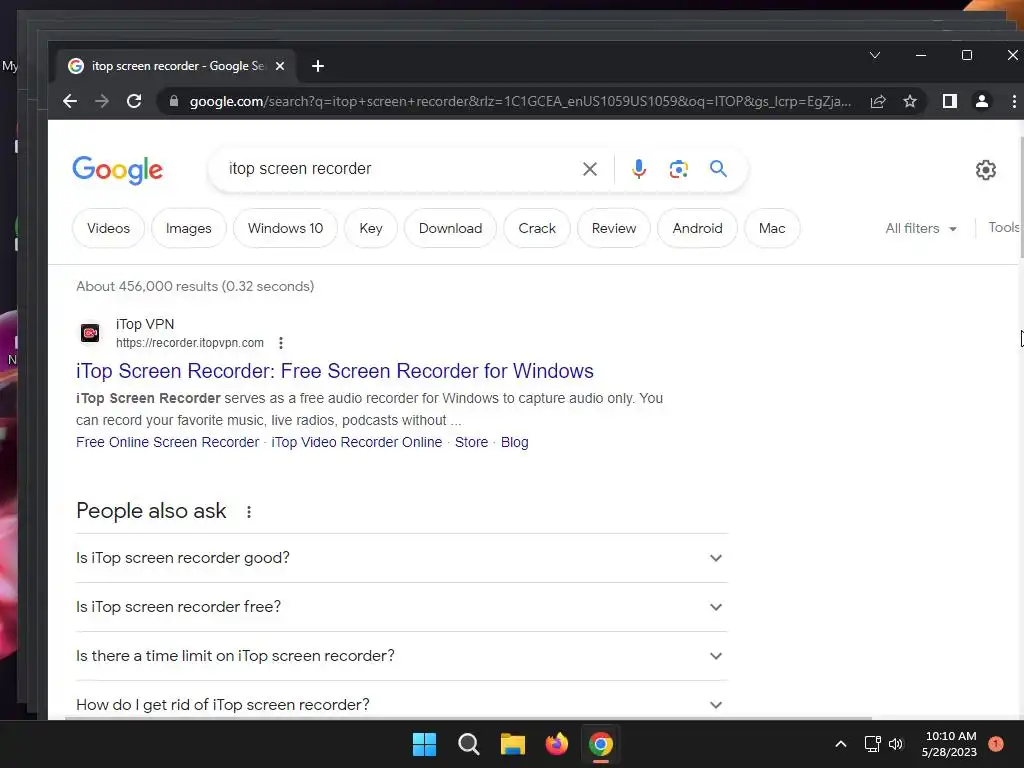Expand 'Is iTop screen recorder good?'
The width and height of the screenshot is (1024, 768).
click(402, 558)
